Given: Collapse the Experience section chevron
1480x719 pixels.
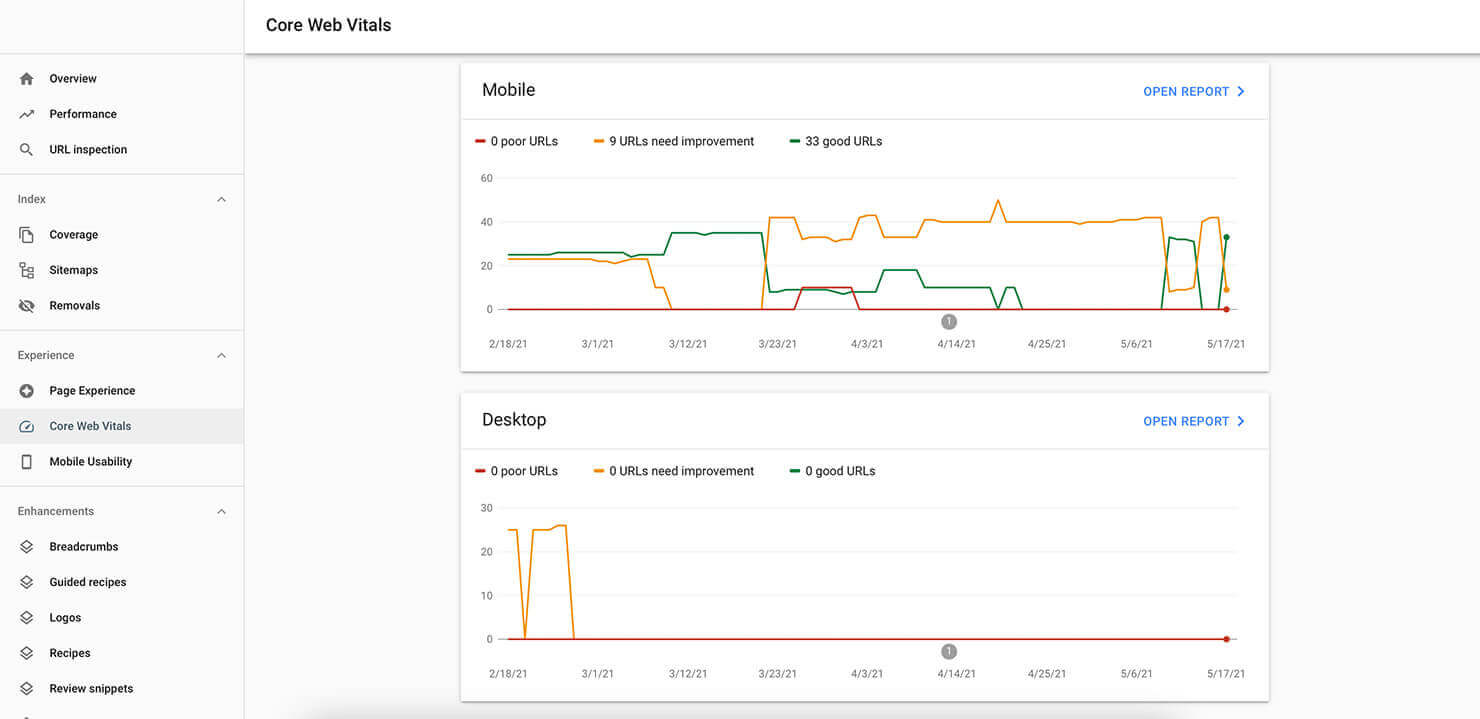Looking at the screenshot, I should tap(221, 355).
